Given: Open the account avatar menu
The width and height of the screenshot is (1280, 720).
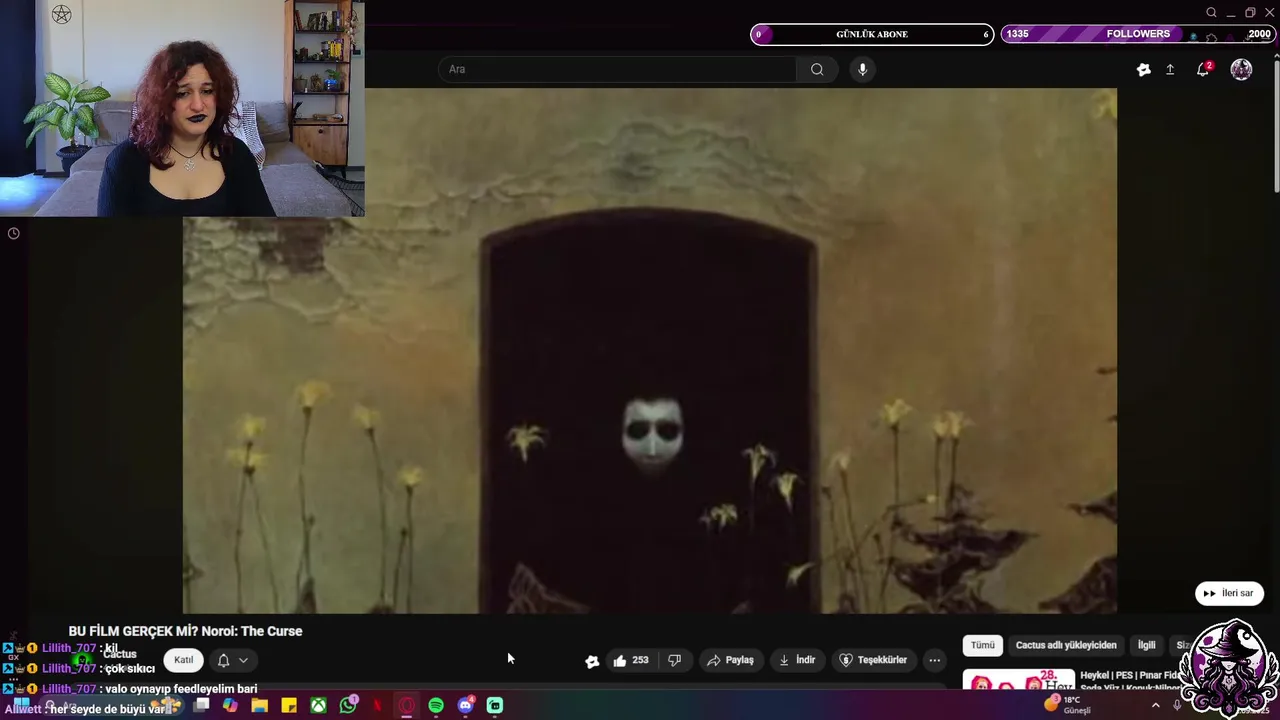Looking at the screenshot, I should [1241, 69].
